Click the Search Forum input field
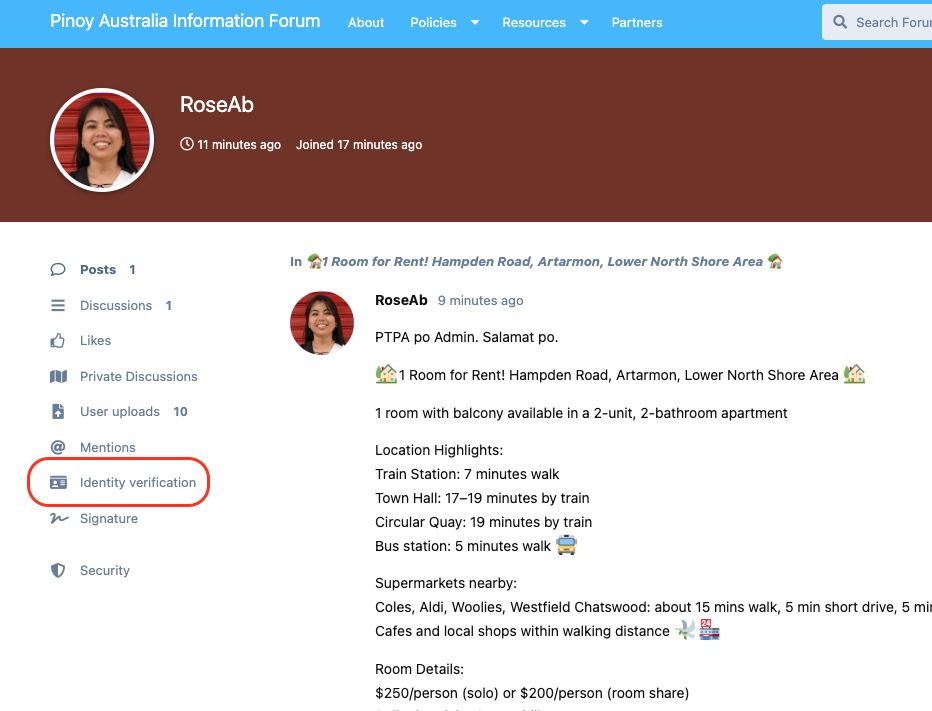Screen dimensions: 932x711 pyautogui.click(x=890, y=22)
